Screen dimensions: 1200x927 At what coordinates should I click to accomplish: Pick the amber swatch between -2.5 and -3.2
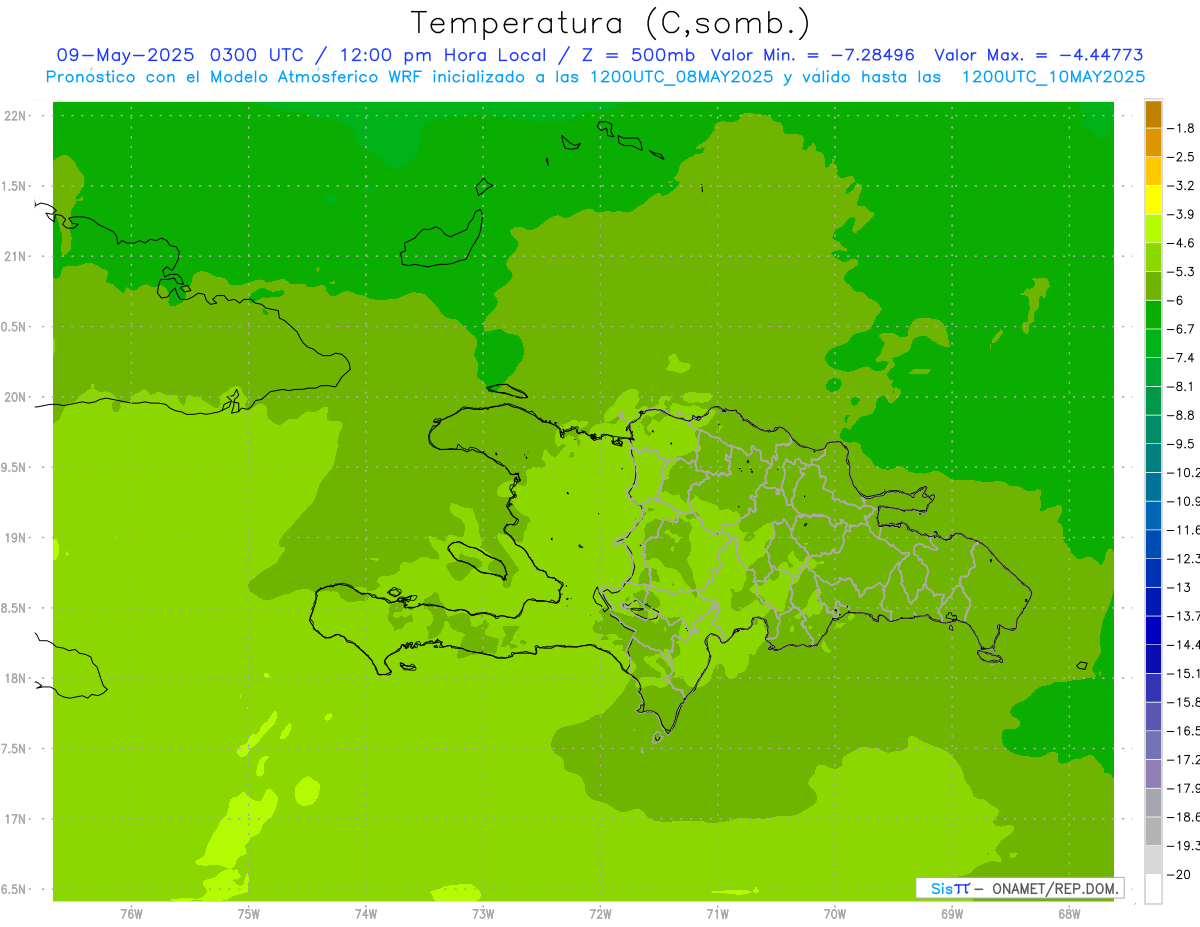click(1153, 171)
